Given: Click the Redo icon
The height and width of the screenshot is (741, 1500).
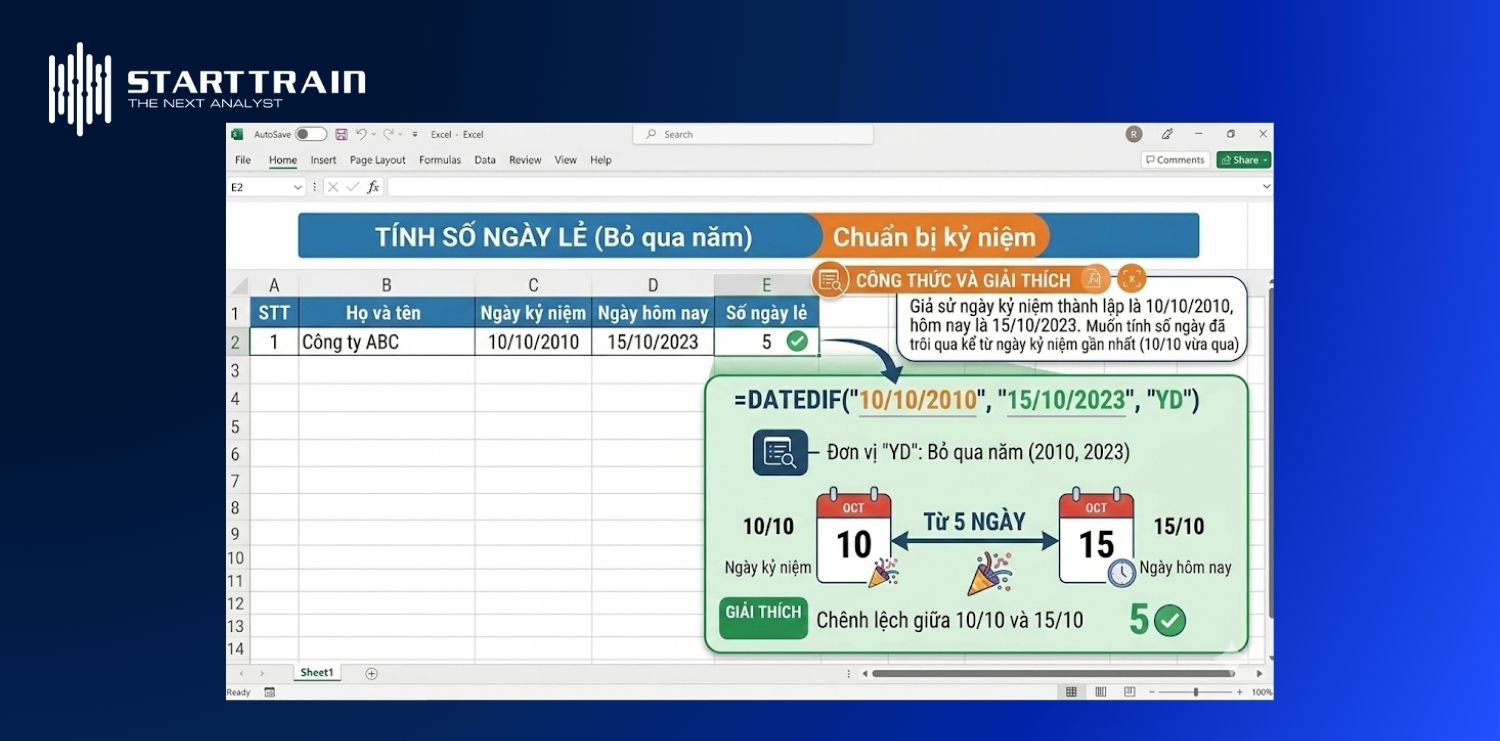Looking at the screenshot, I should [x=388, y=134].
